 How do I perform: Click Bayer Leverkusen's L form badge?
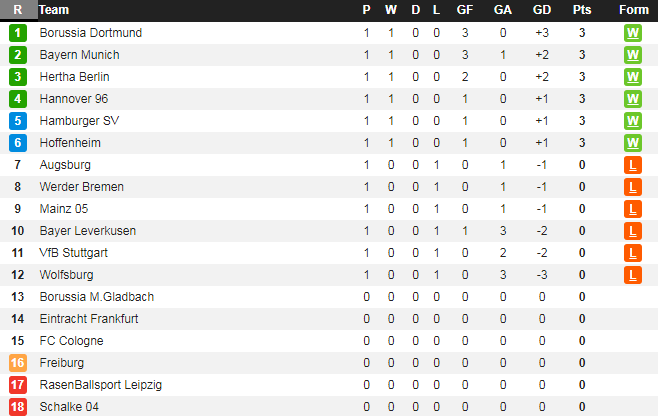[632, 231]
